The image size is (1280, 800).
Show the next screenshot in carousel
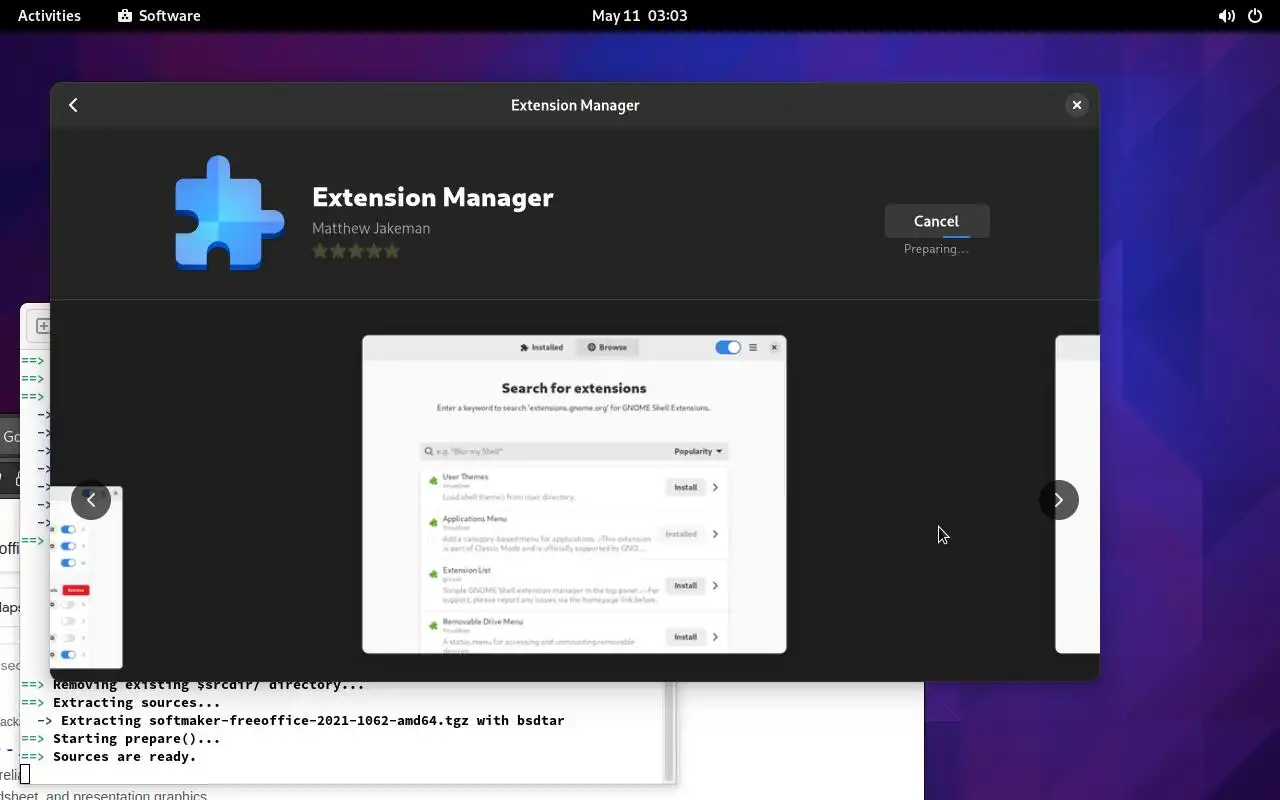(x=1059, y=500)
